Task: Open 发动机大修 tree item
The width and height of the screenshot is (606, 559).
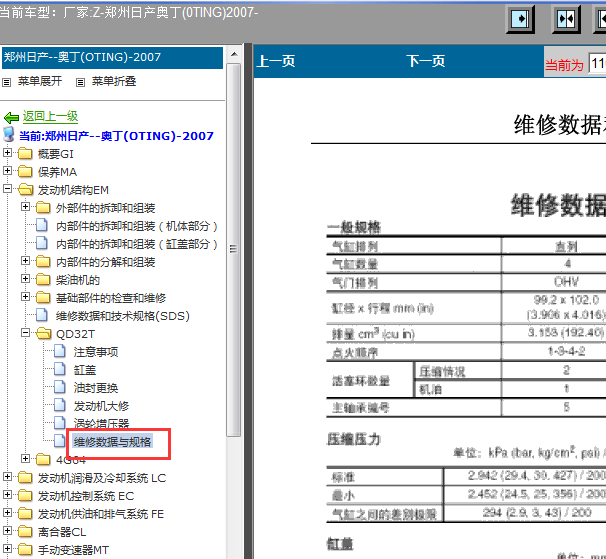Action: (101, 406)
